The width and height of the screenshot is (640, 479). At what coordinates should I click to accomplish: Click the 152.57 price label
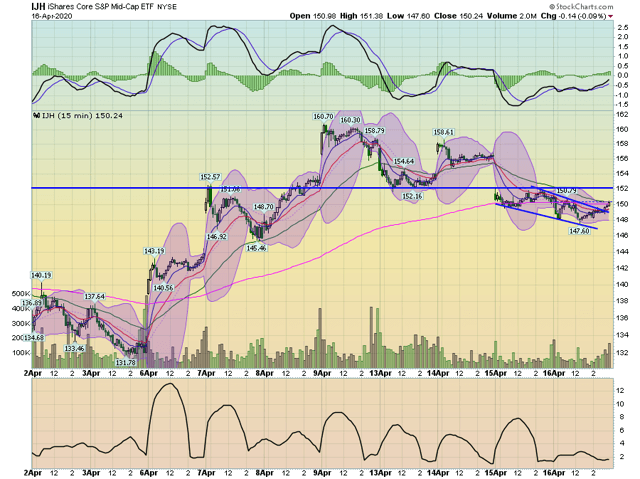point(210,177)
